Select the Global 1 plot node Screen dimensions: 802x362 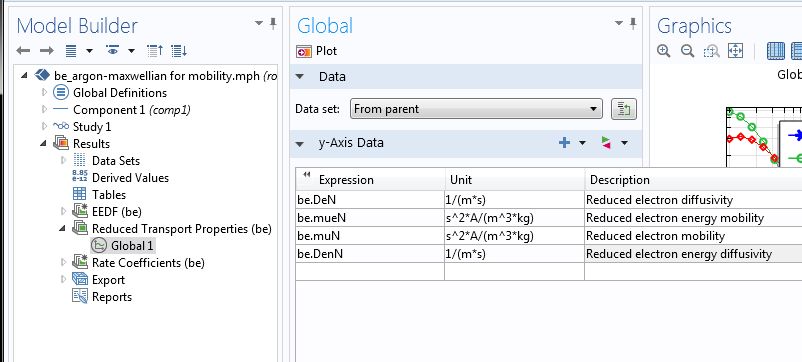coord(122,245)
